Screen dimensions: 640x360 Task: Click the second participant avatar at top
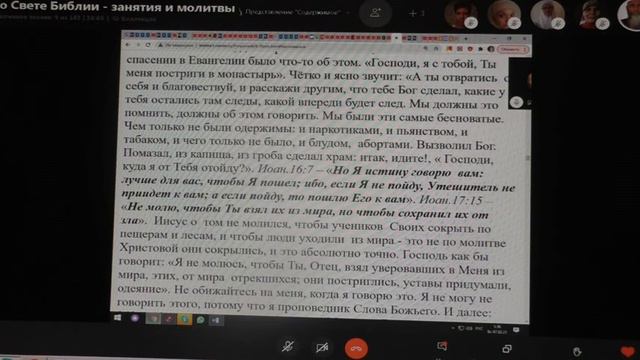504,15
